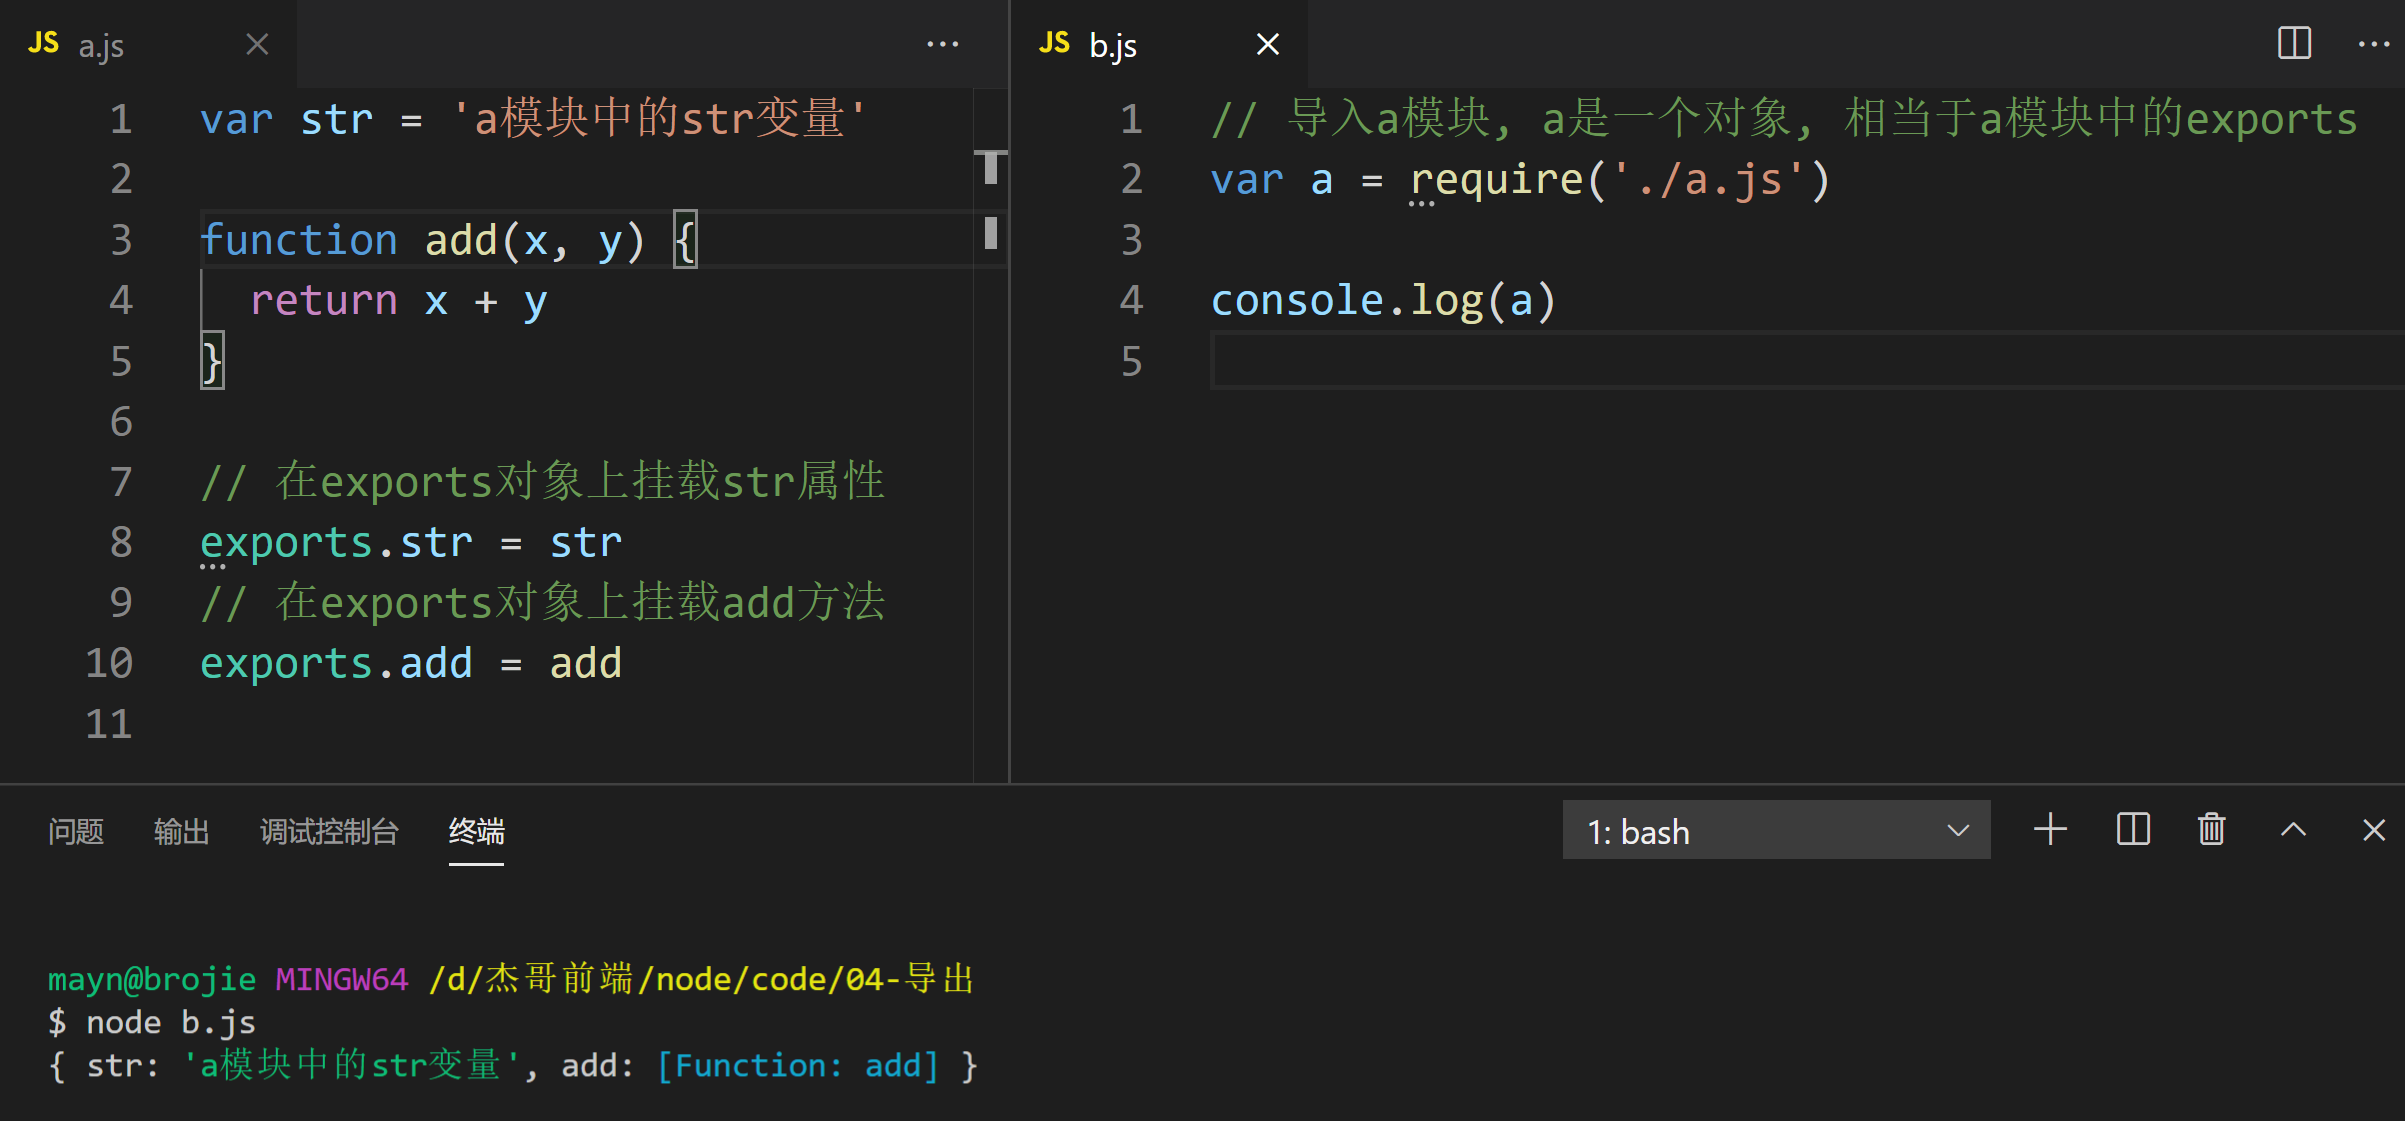Split the terminal panel
Image resolution: width=2405 pixels, height=1121 pixels.
pyautogui.click(x=2132, y=830)
